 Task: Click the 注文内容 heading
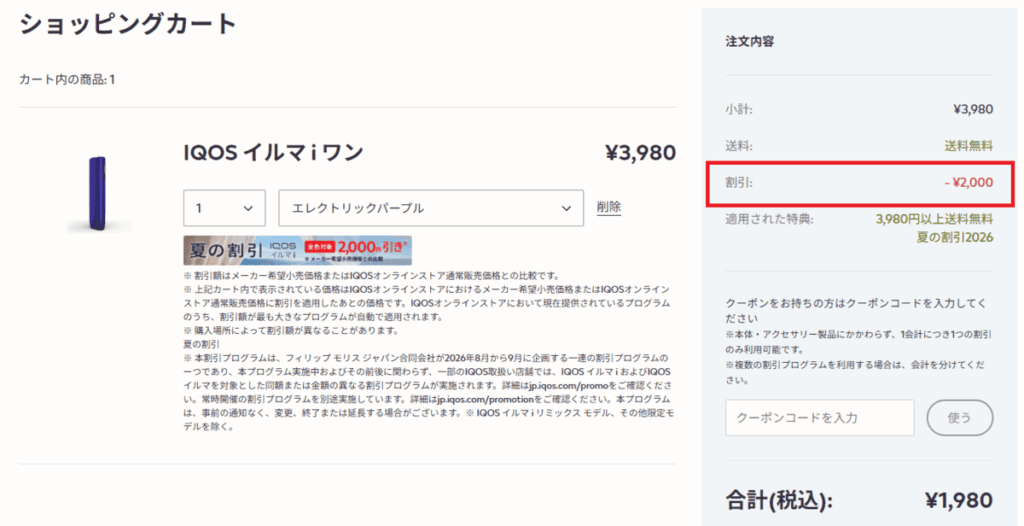pos(750,41)
